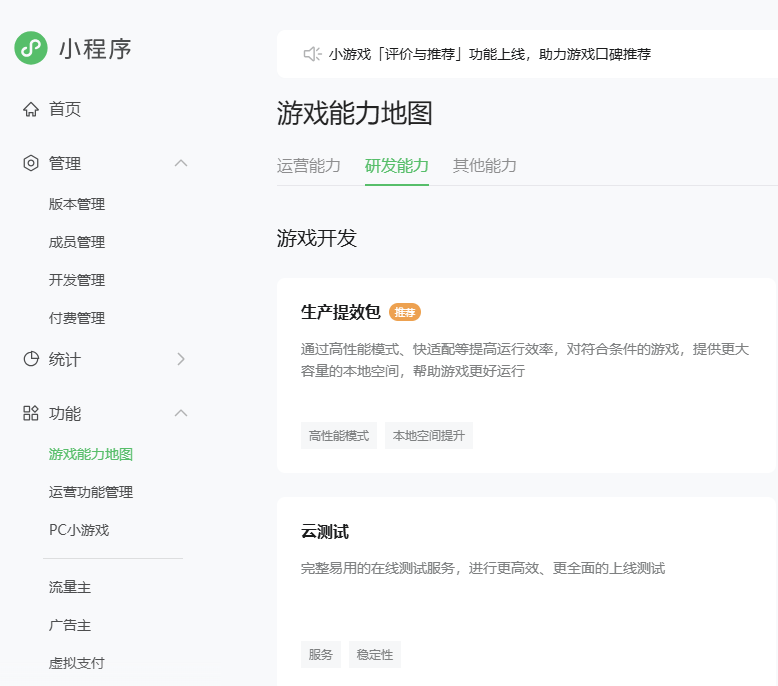The image size is (778, 686).
Task: Click the 服务 tag
Action: tap(321, 654)
